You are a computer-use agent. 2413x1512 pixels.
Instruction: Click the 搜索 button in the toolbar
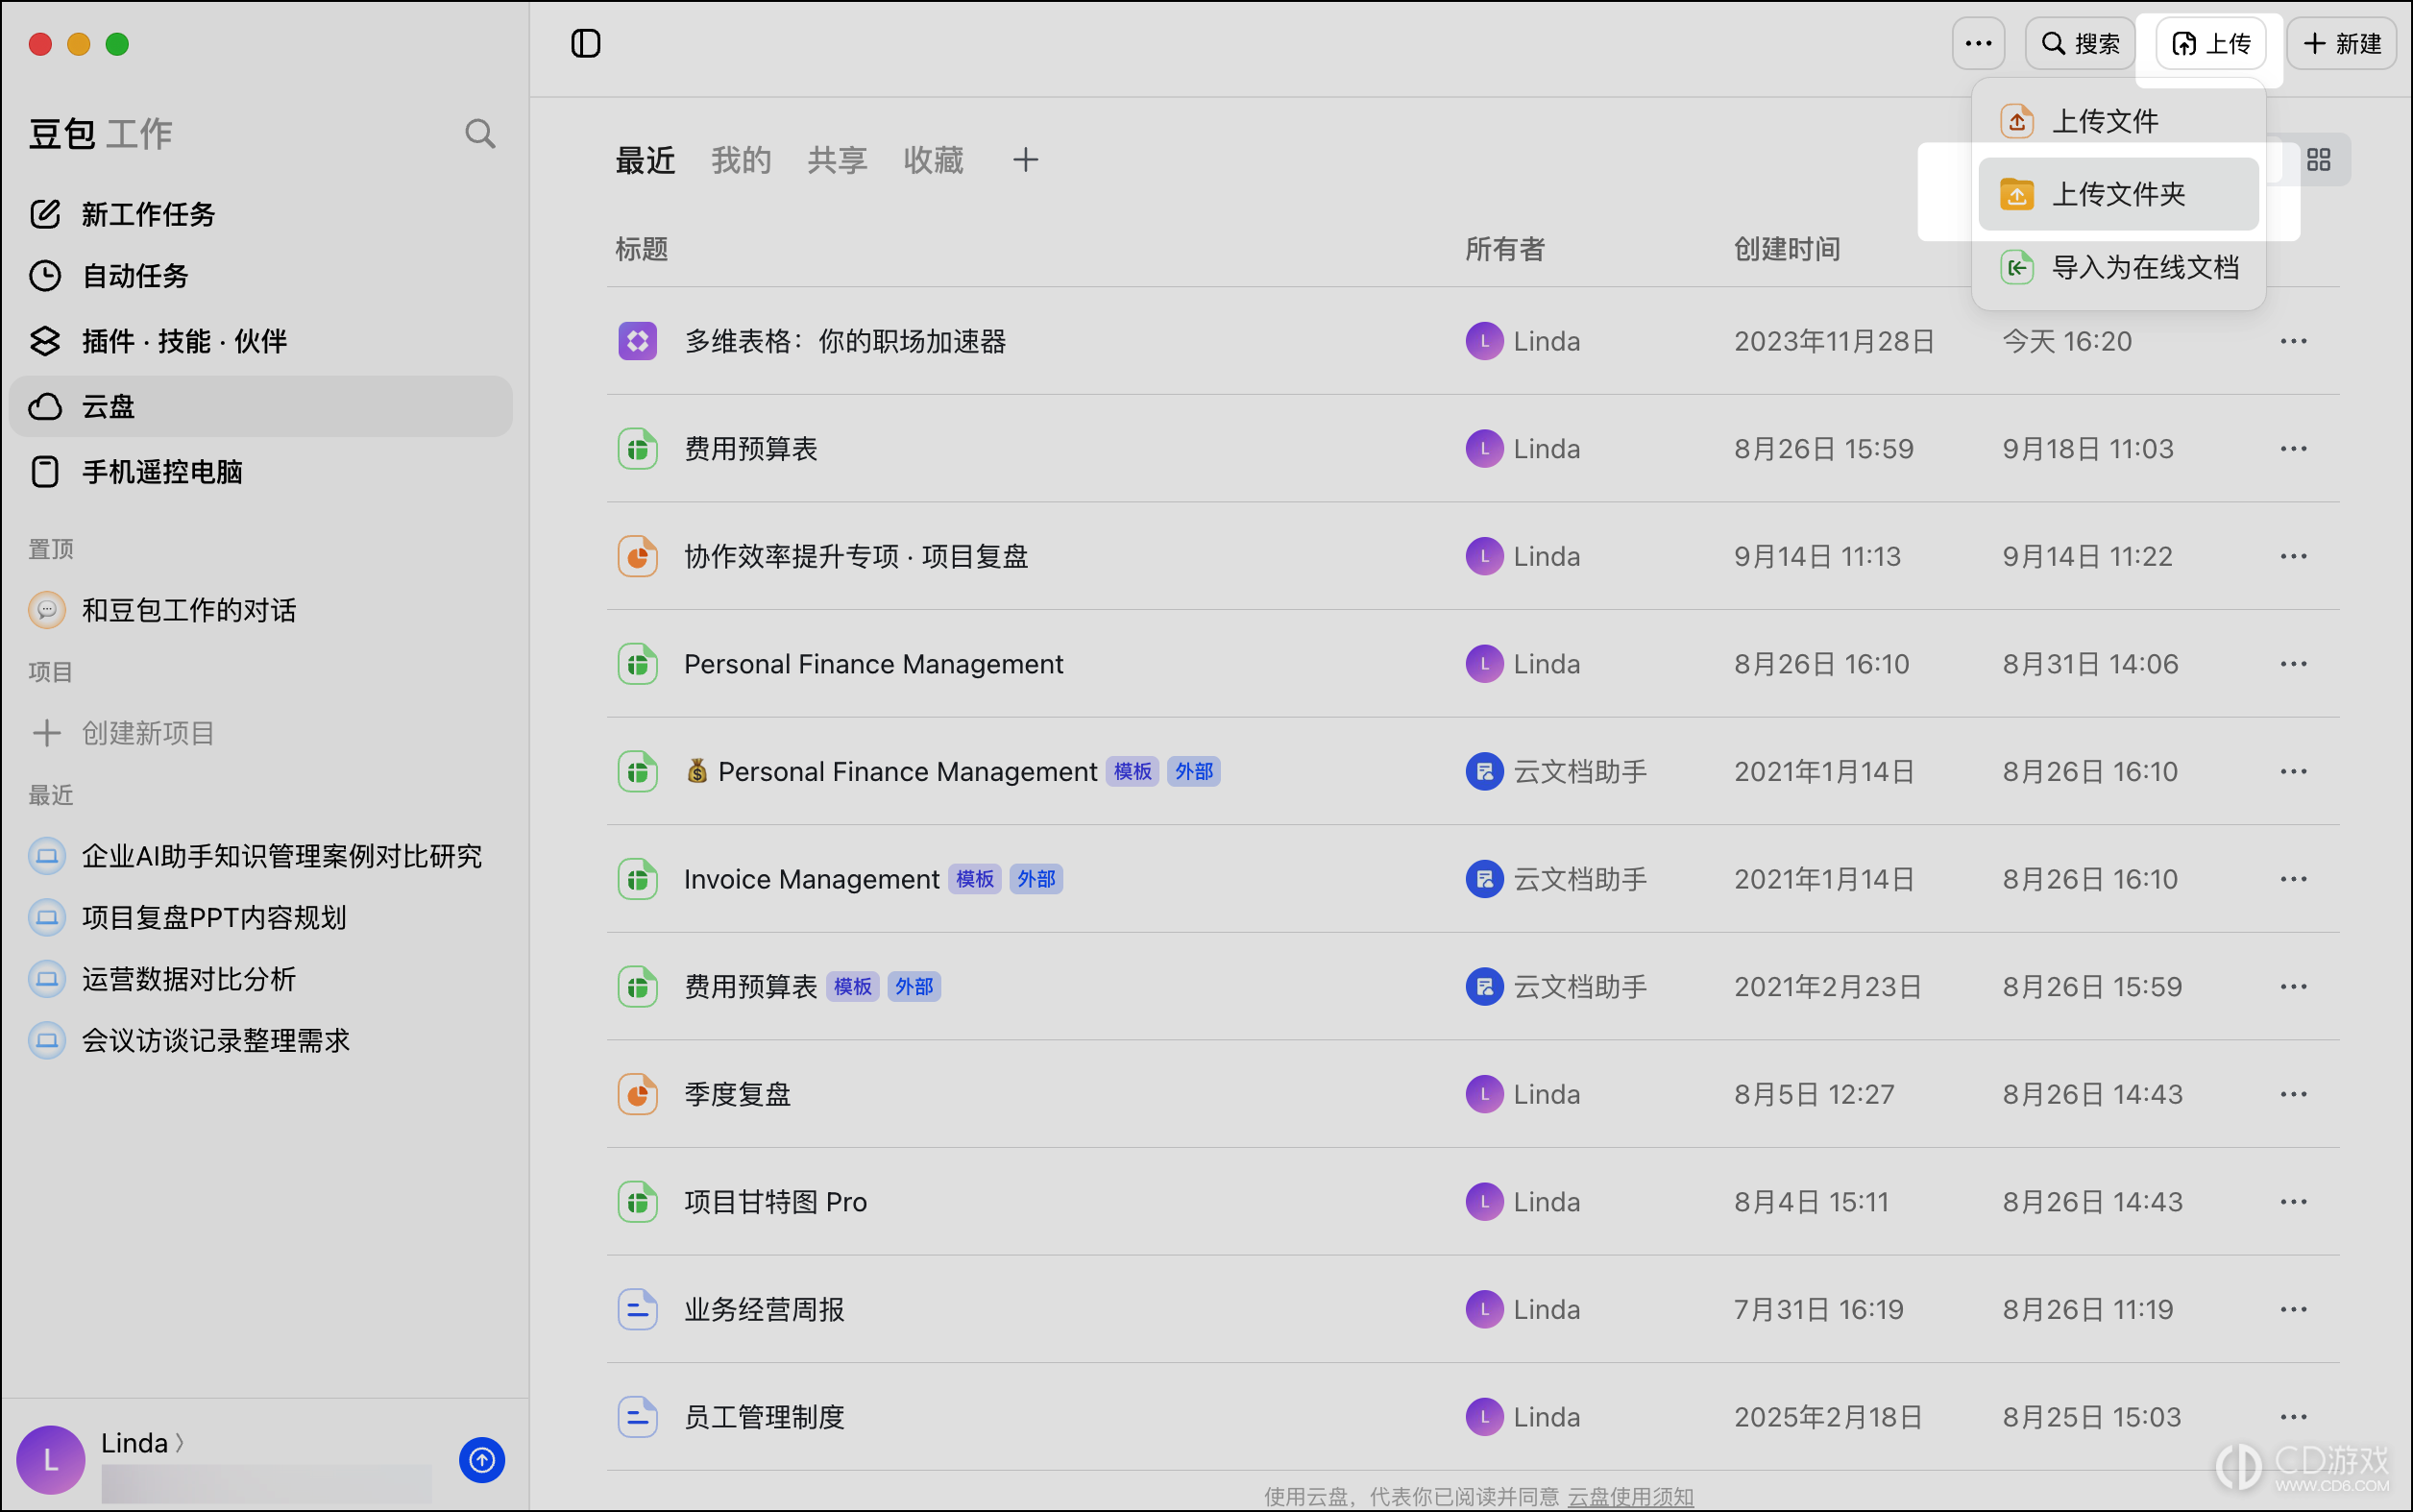point(2080,43)
